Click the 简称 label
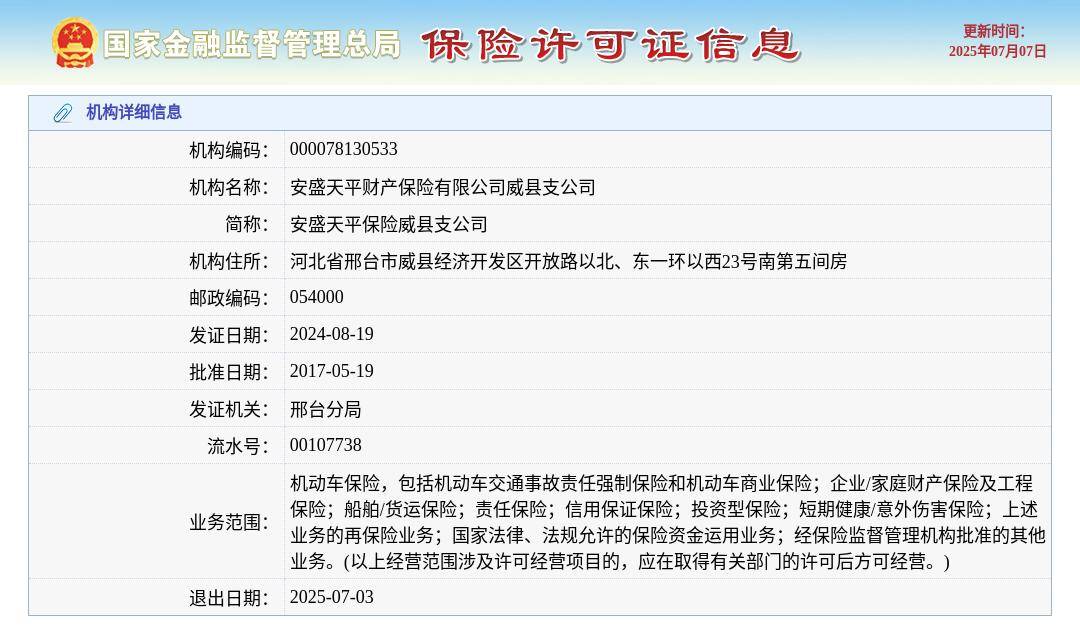 pos(247,224)
